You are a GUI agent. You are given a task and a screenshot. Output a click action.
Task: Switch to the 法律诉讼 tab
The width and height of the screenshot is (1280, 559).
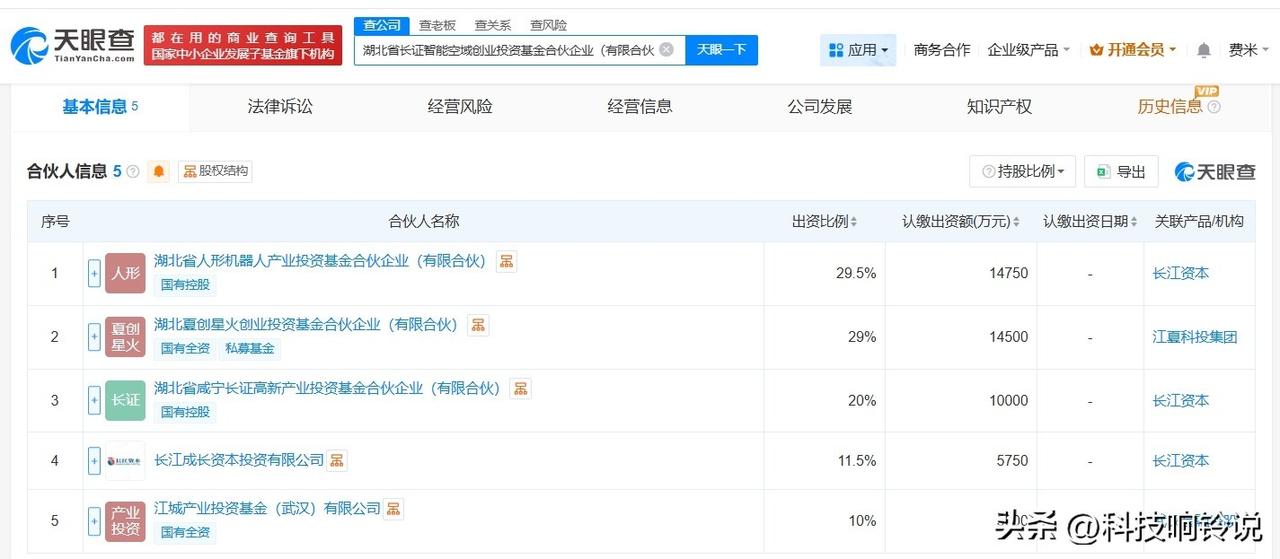(x=280, y=107)
